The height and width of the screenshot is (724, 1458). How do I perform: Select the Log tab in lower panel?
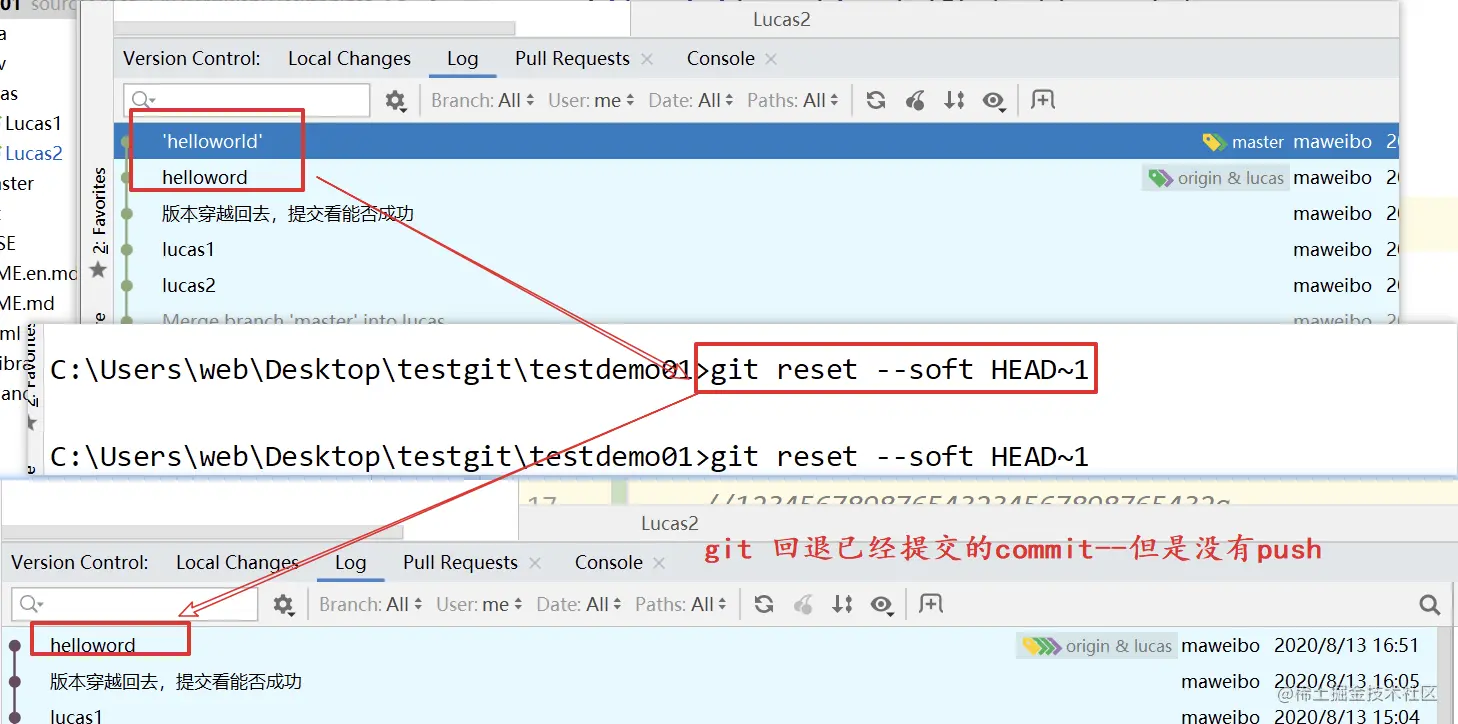(x=350, y=563)
